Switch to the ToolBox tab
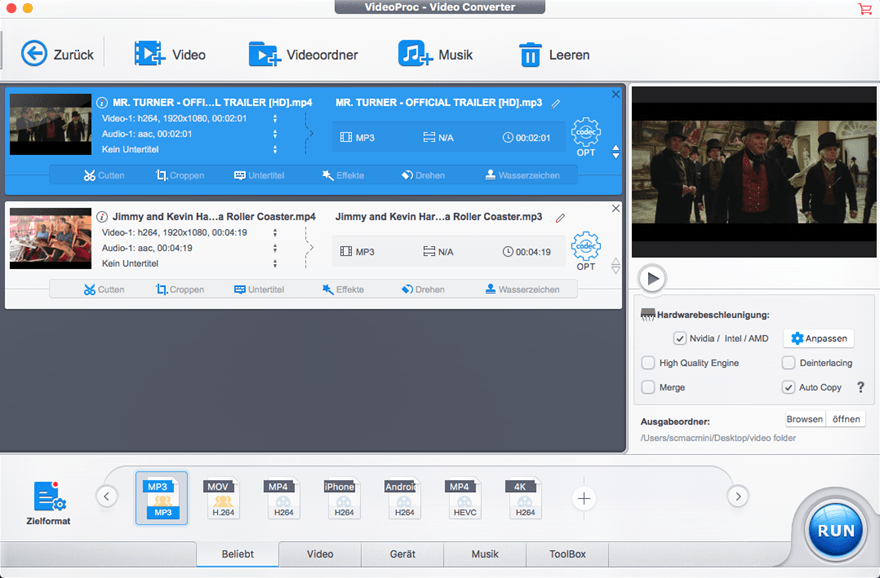Image resolution: width=880 pixels, height=578 pixels. pos(567,554)
